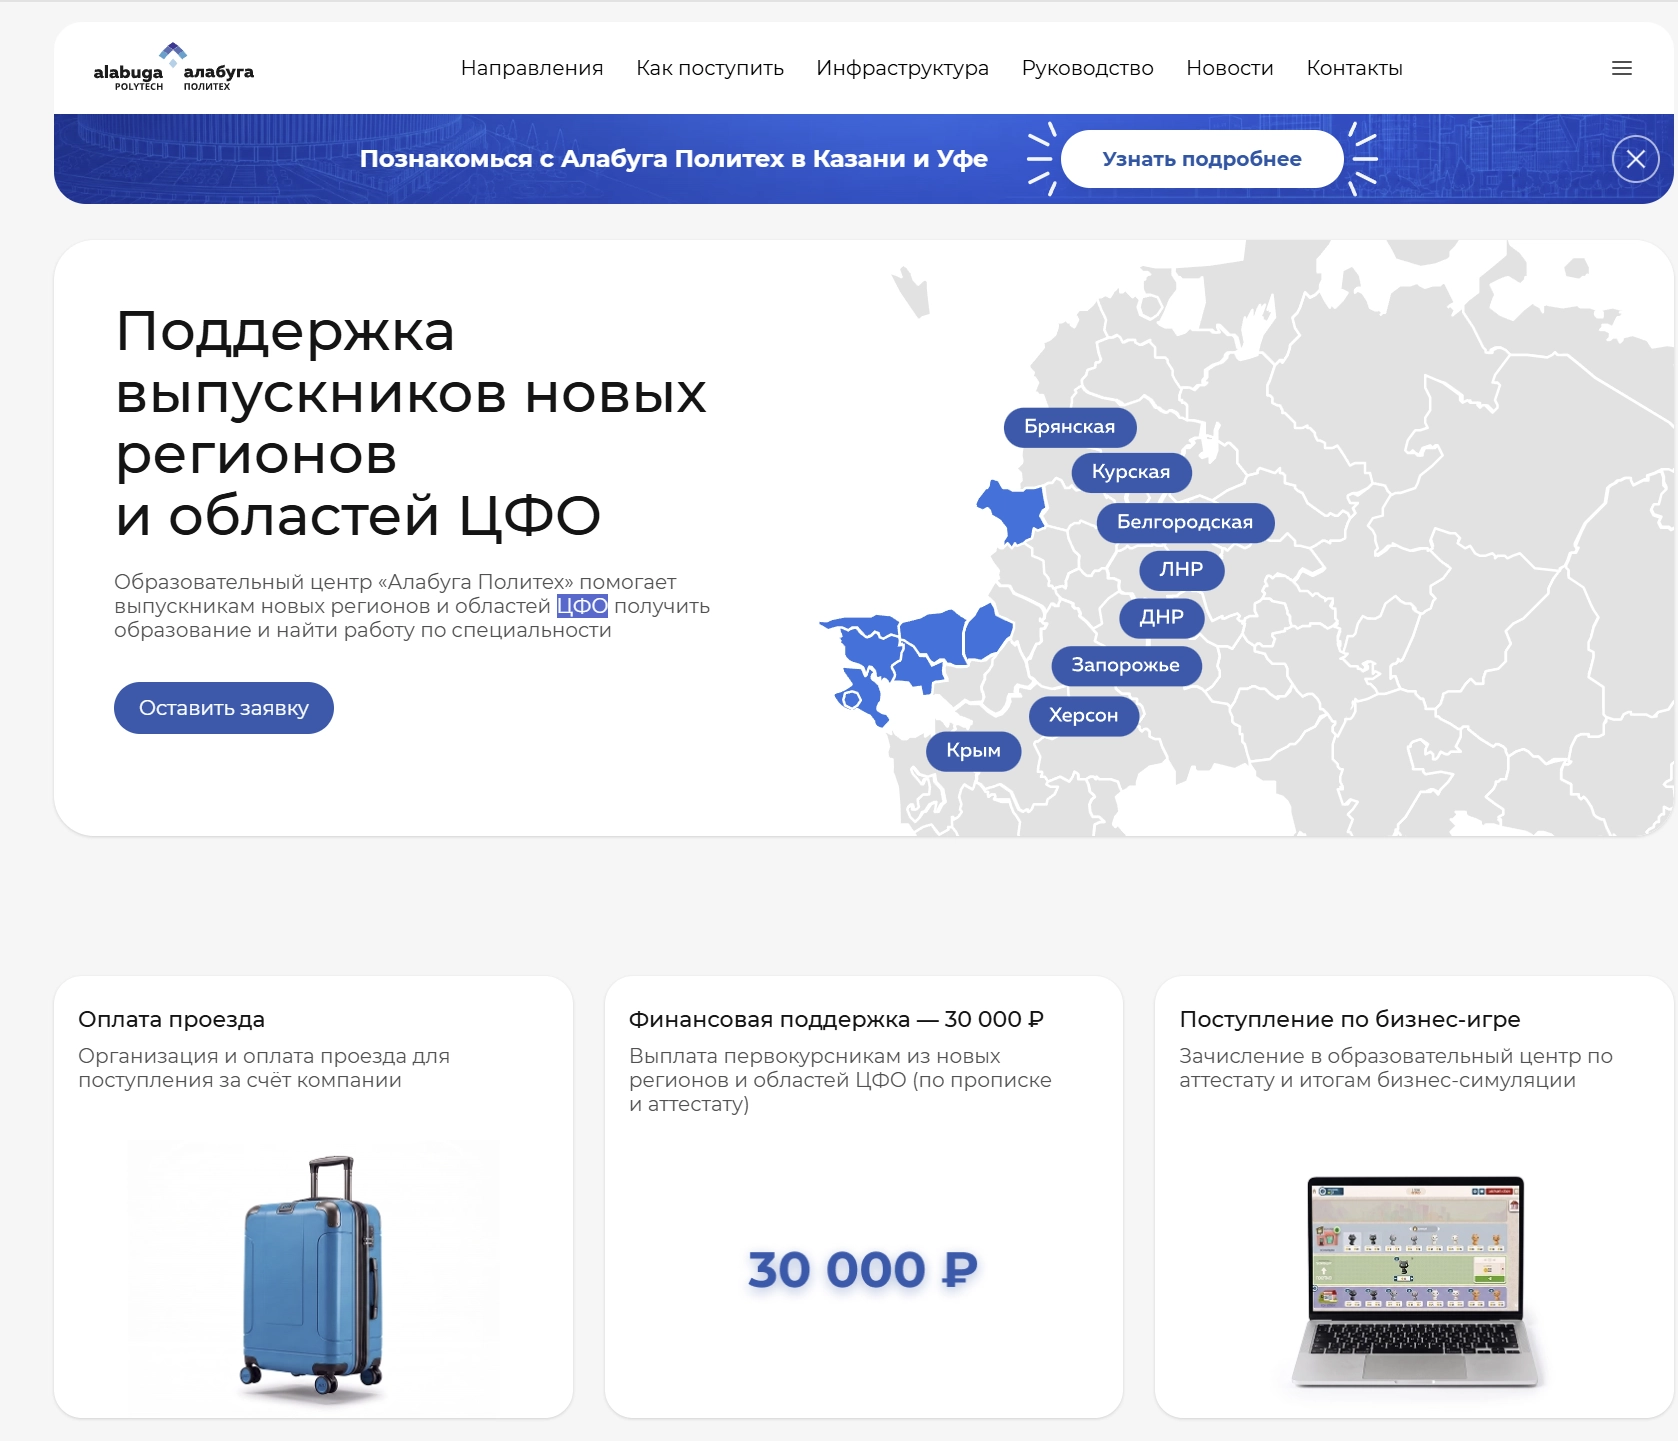Click the Поступление по бизнес-игре title
Screen dimensions: 1678x1441
tap(1350, 1019)
